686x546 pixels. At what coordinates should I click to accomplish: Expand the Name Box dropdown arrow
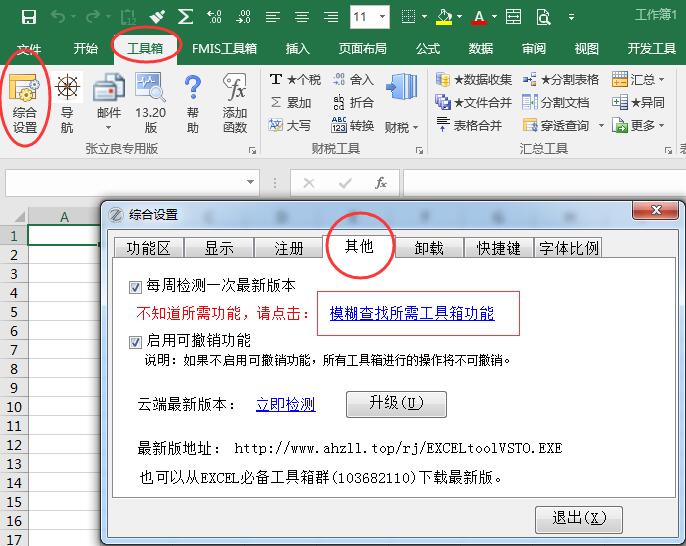pyautogui.click(x=250, y=183)
